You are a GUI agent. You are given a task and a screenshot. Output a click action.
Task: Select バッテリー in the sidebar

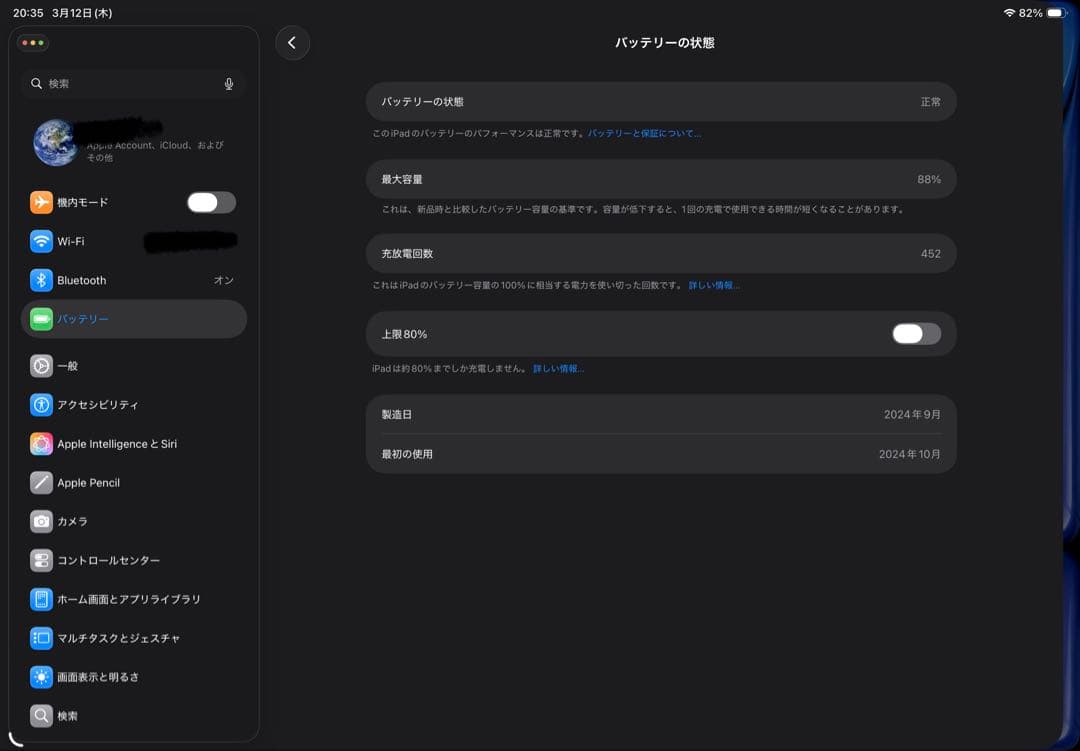point(134,319)
